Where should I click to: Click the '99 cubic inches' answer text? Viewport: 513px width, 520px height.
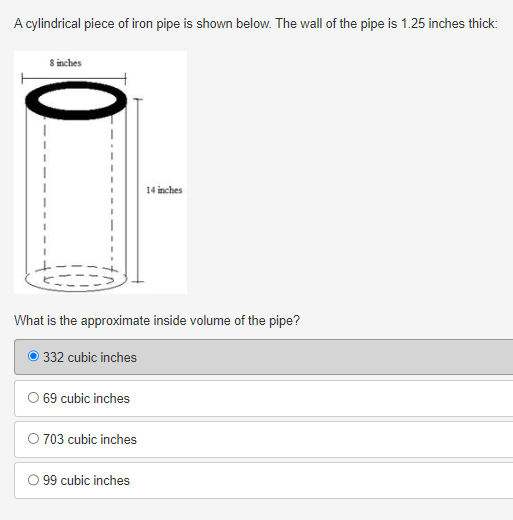[86, 480]
